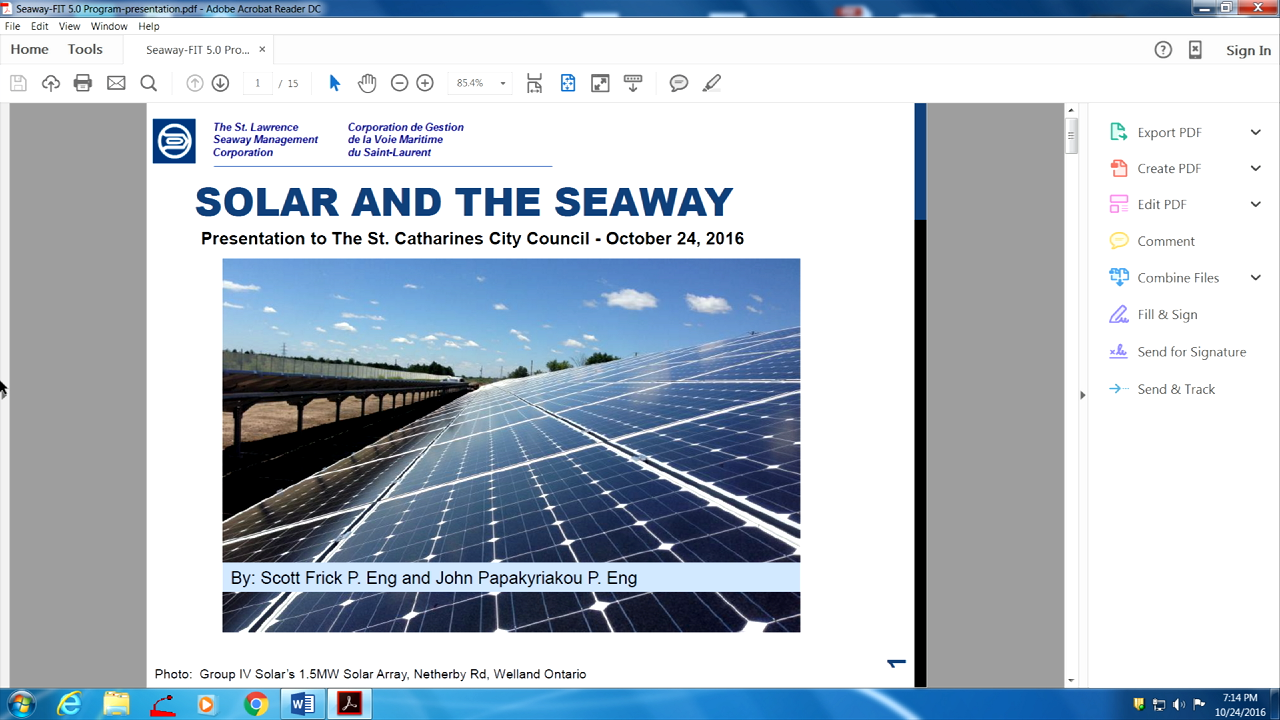This screenshot has width=1280, height=720.
Task: Expand the Edit PDF chevron
Action: pyautogui.click(x=1256, y=204)
